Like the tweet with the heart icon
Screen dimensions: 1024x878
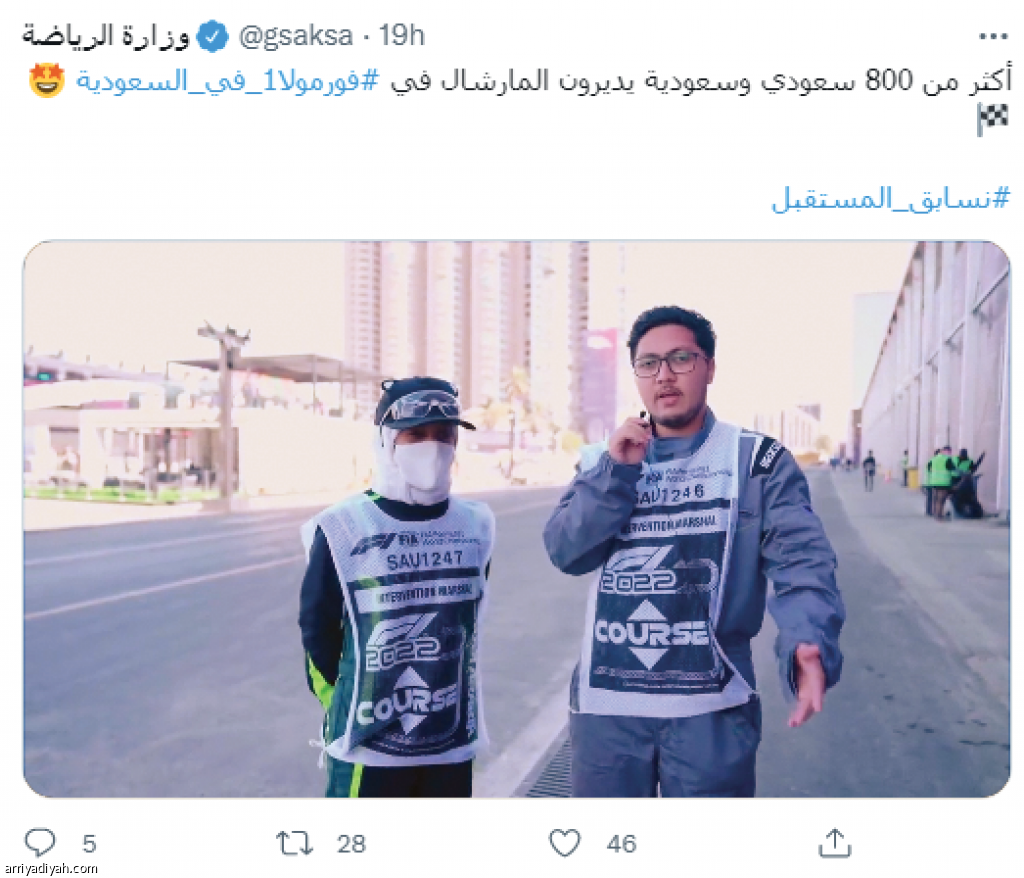click(564, 843)
